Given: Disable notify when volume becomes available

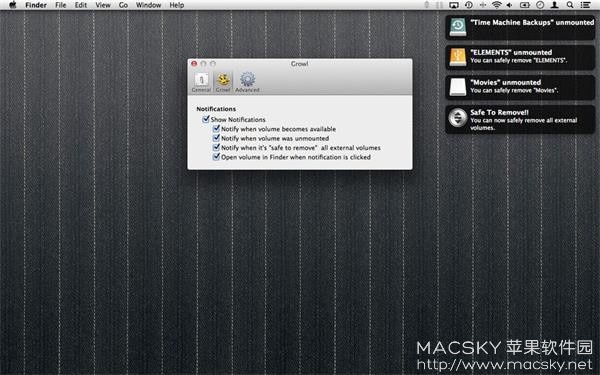Looking at the screenshot, I should [216, 129].
